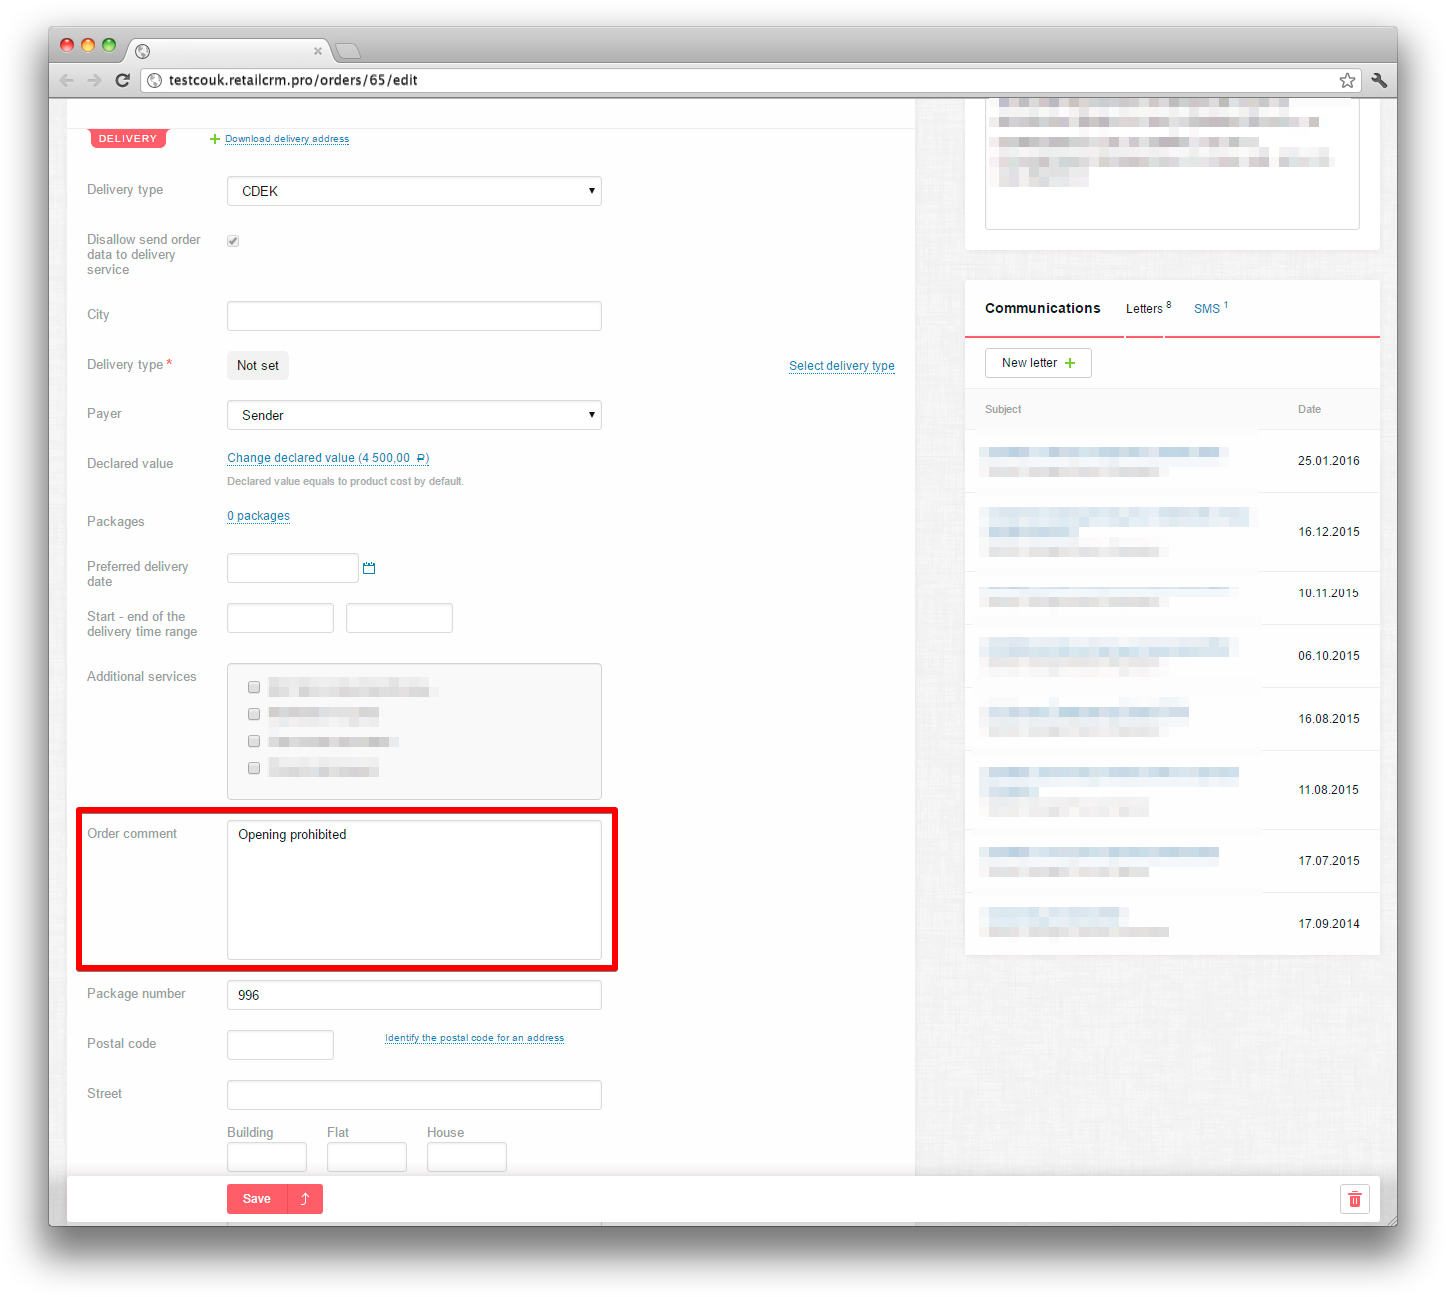
Task: Click Change declared value link
Action: tap(328, 458)
